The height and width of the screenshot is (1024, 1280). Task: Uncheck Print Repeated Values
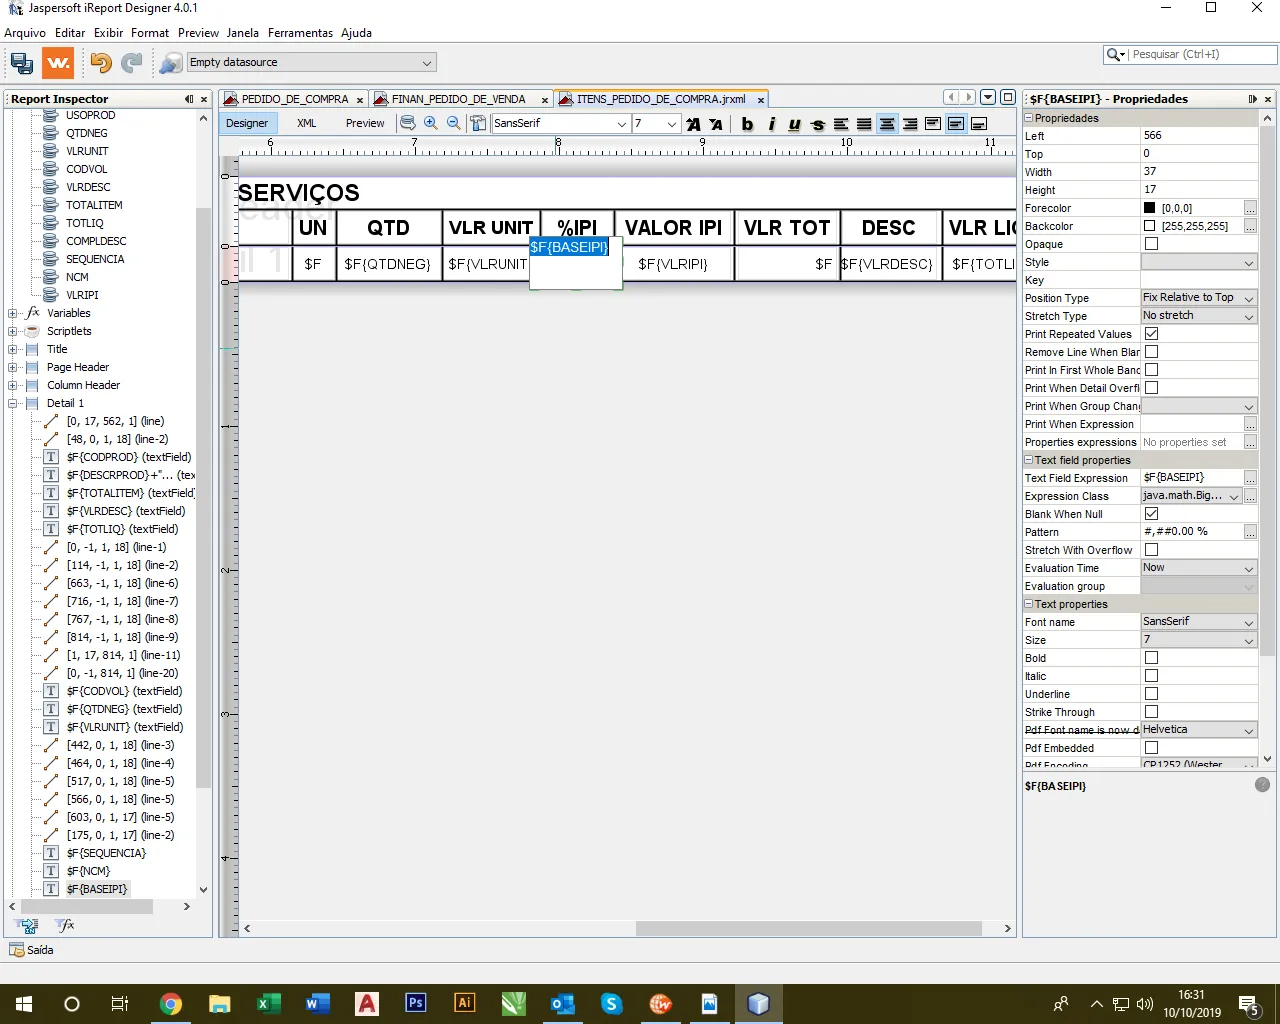click(x=1151, y=334)
